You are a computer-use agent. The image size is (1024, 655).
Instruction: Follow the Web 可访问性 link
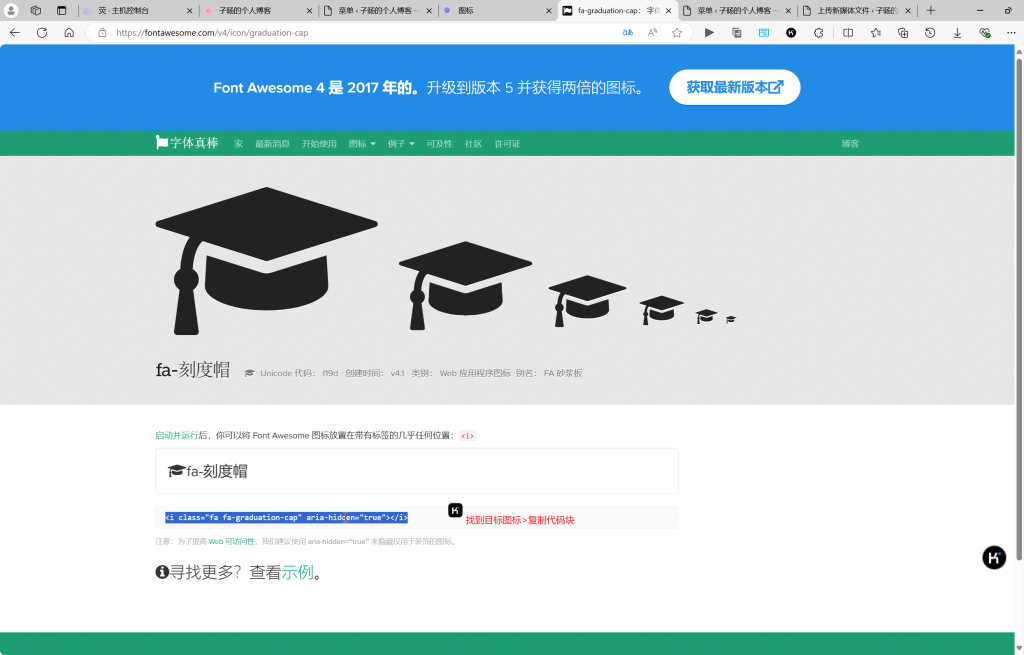(232, 541)
